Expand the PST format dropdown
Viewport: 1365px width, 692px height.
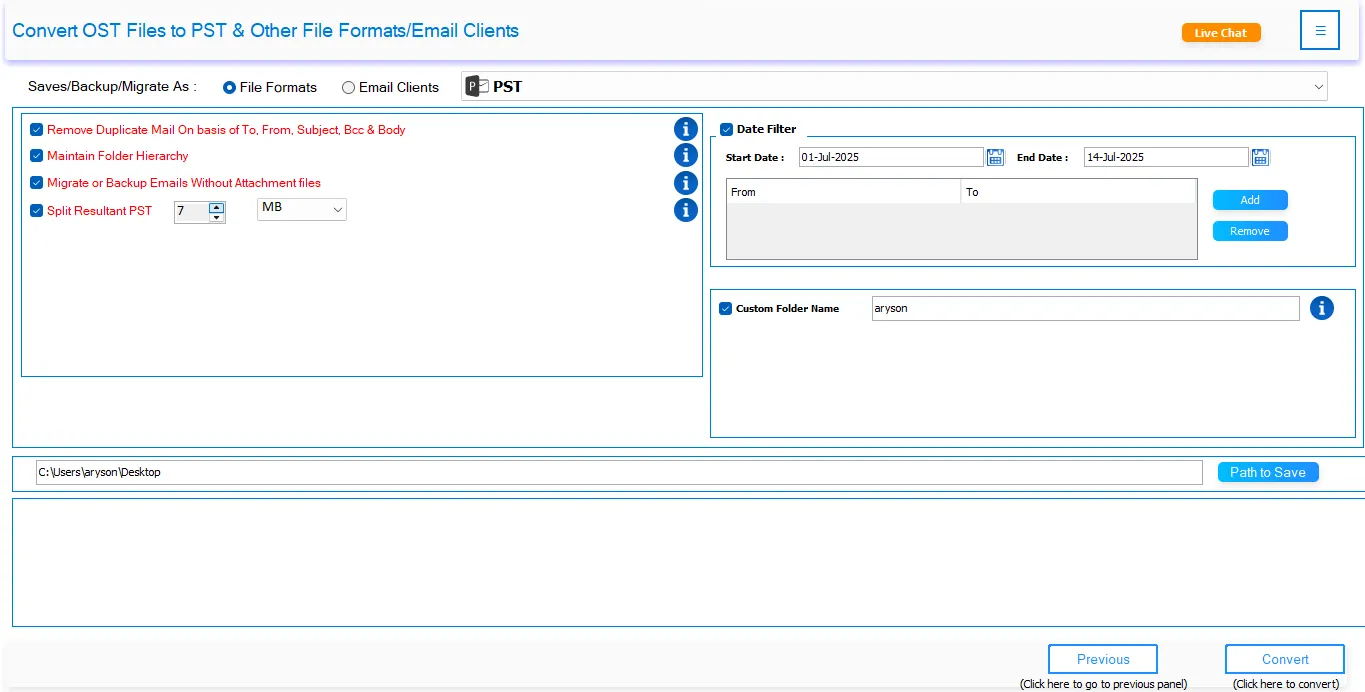point(1317,87)
